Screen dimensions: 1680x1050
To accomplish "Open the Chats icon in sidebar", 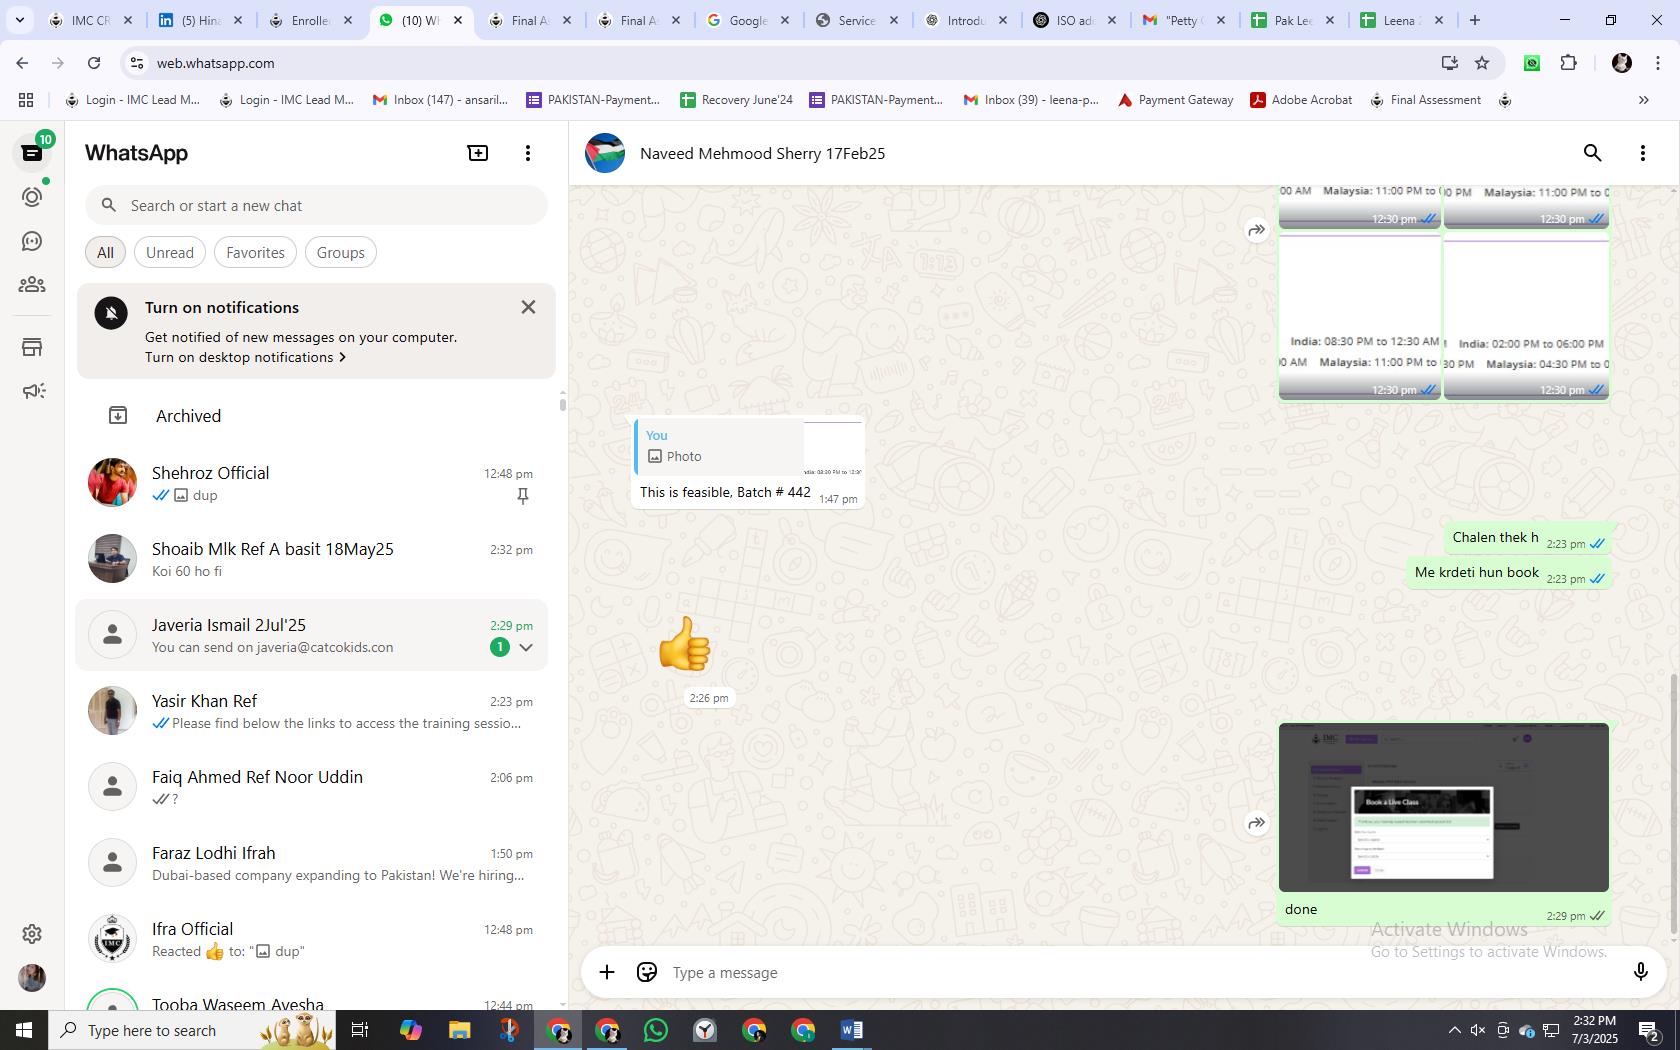I will pyautogui.click(x=32, y=153).
